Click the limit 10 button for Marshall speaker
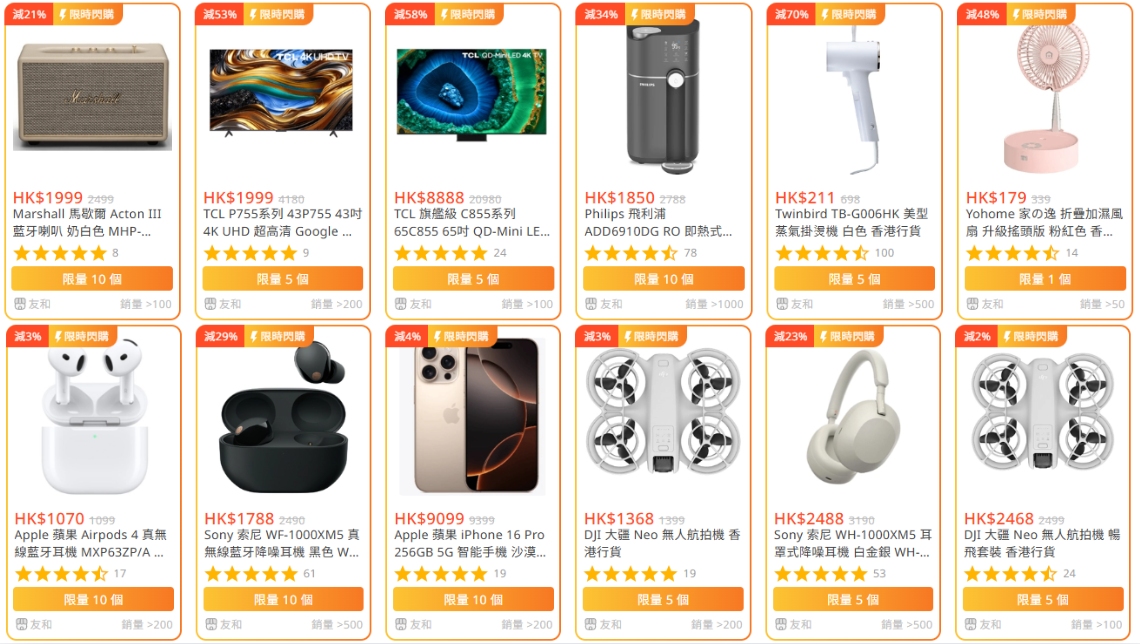The width and height of the screenshot is (1140, 644). click(92, 279)
